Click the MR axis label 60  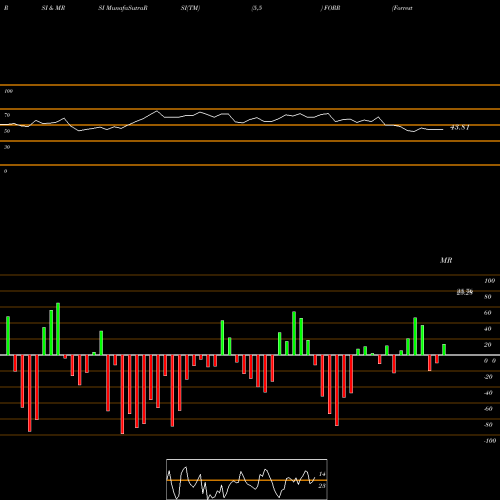coord(488,313)
